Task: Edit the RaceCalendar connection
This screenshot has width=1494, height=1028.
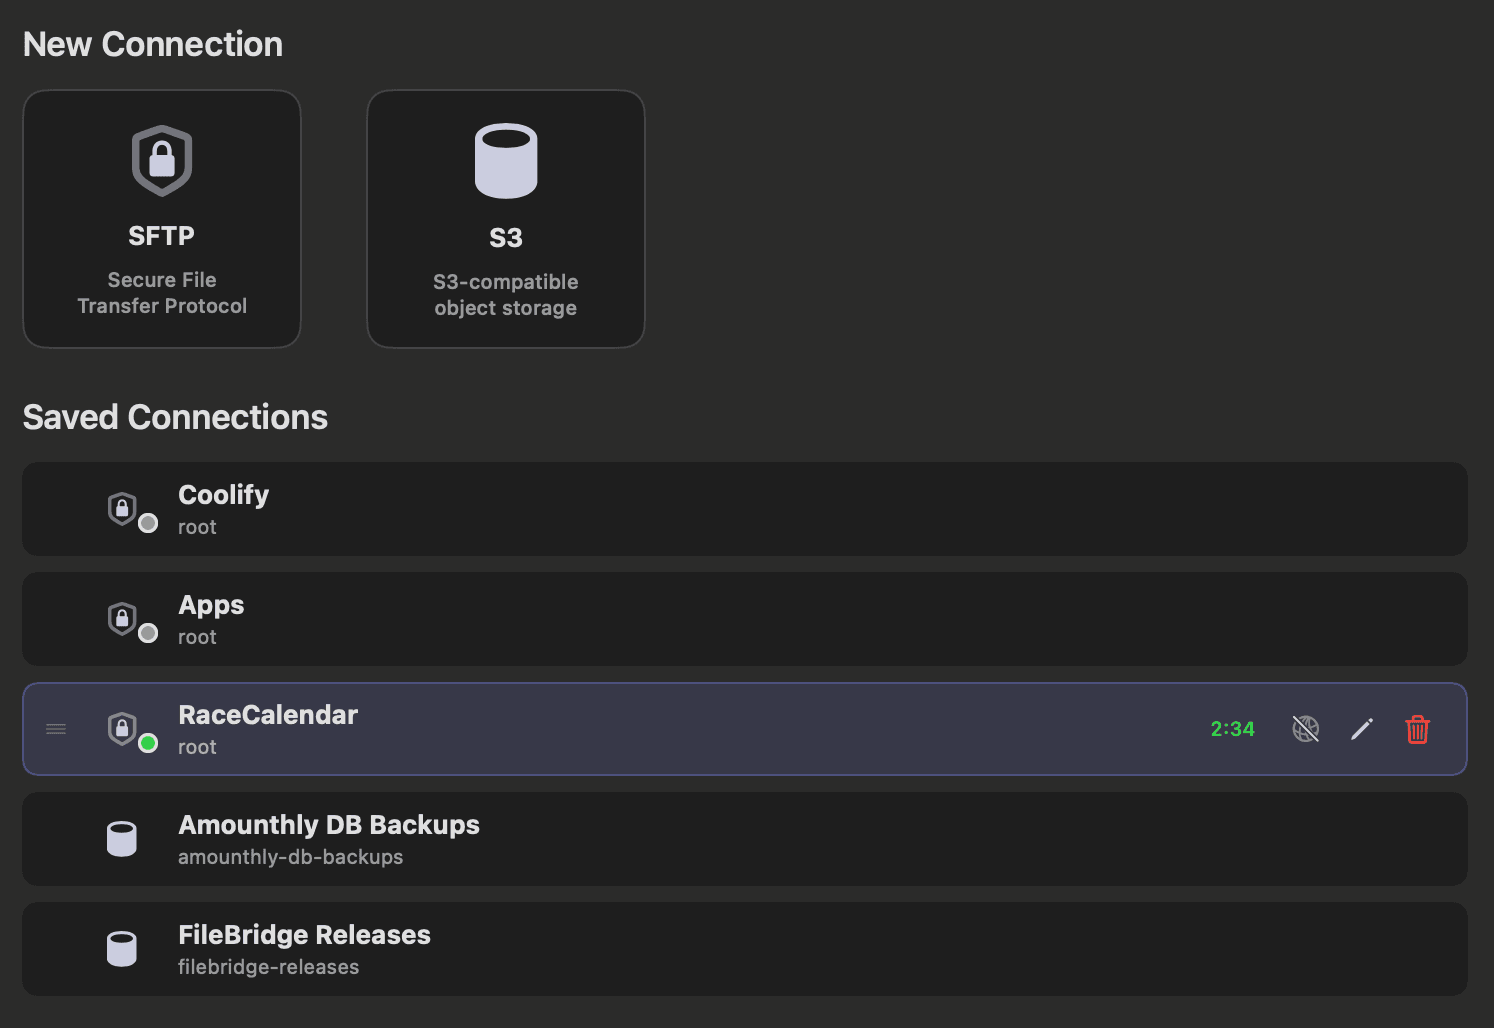Action: tap(1362, 729)
